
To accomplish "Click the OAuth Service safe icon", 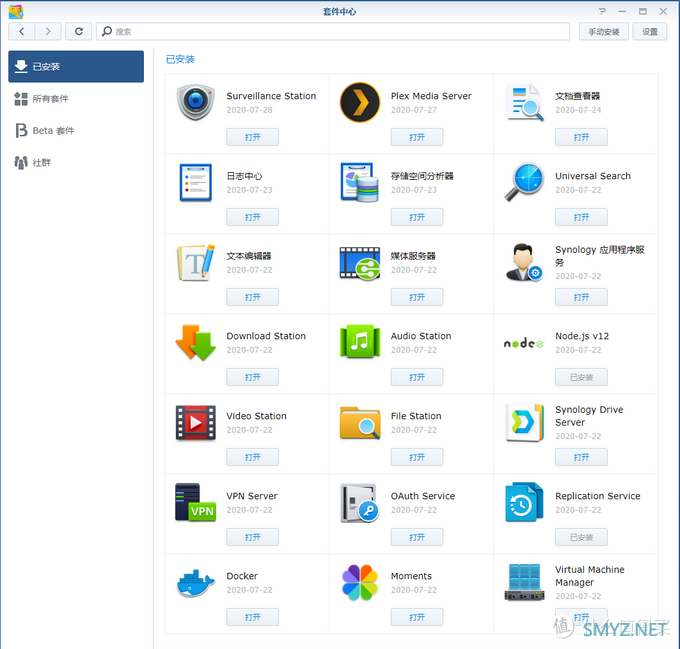I will [x=360, y=503].
